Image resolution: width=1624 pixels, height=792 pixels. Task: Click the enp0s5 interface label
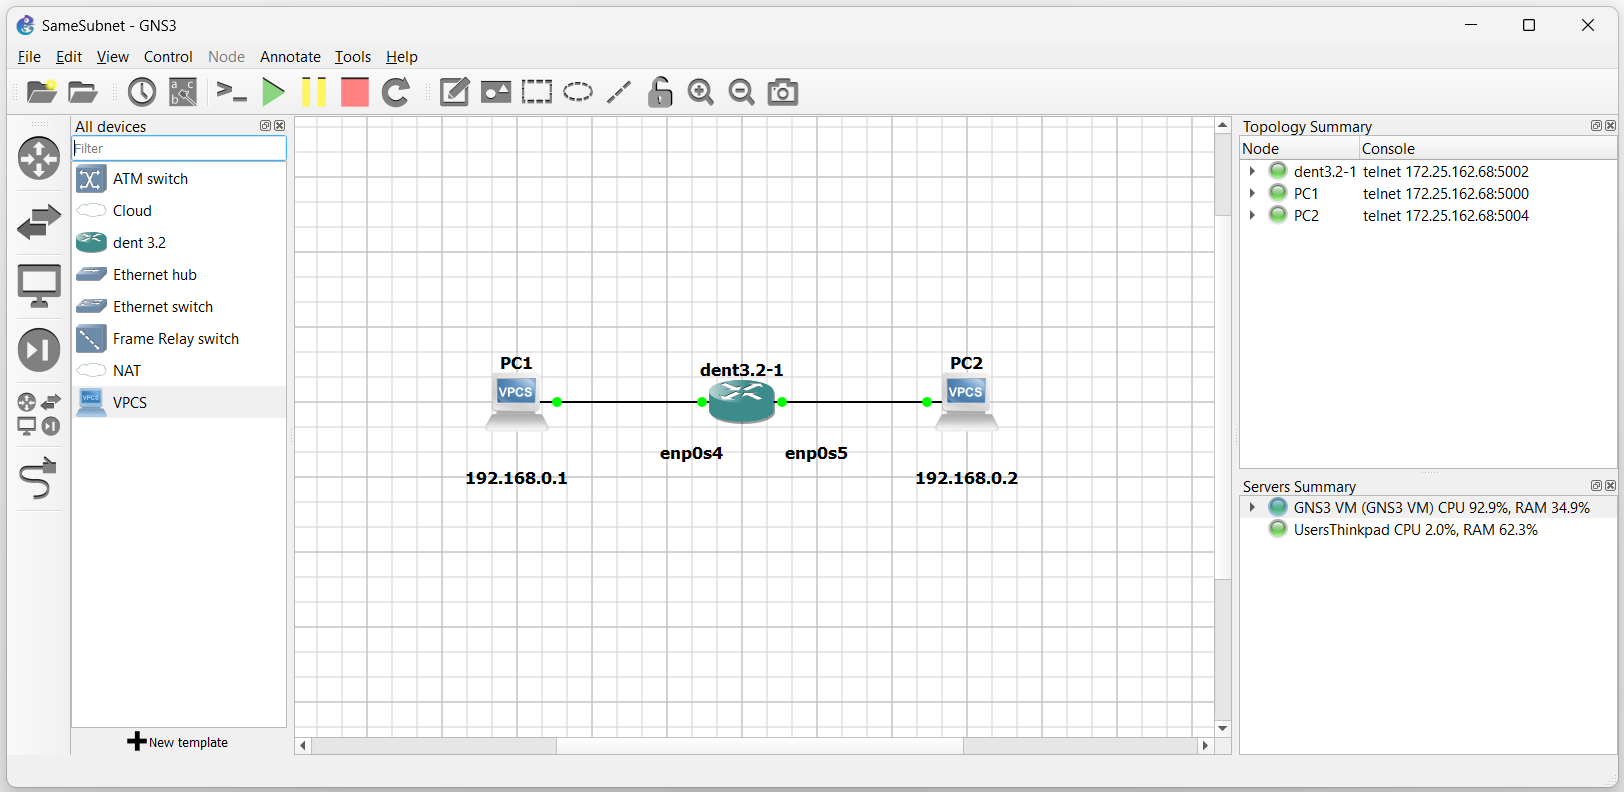tap(816, 453)
